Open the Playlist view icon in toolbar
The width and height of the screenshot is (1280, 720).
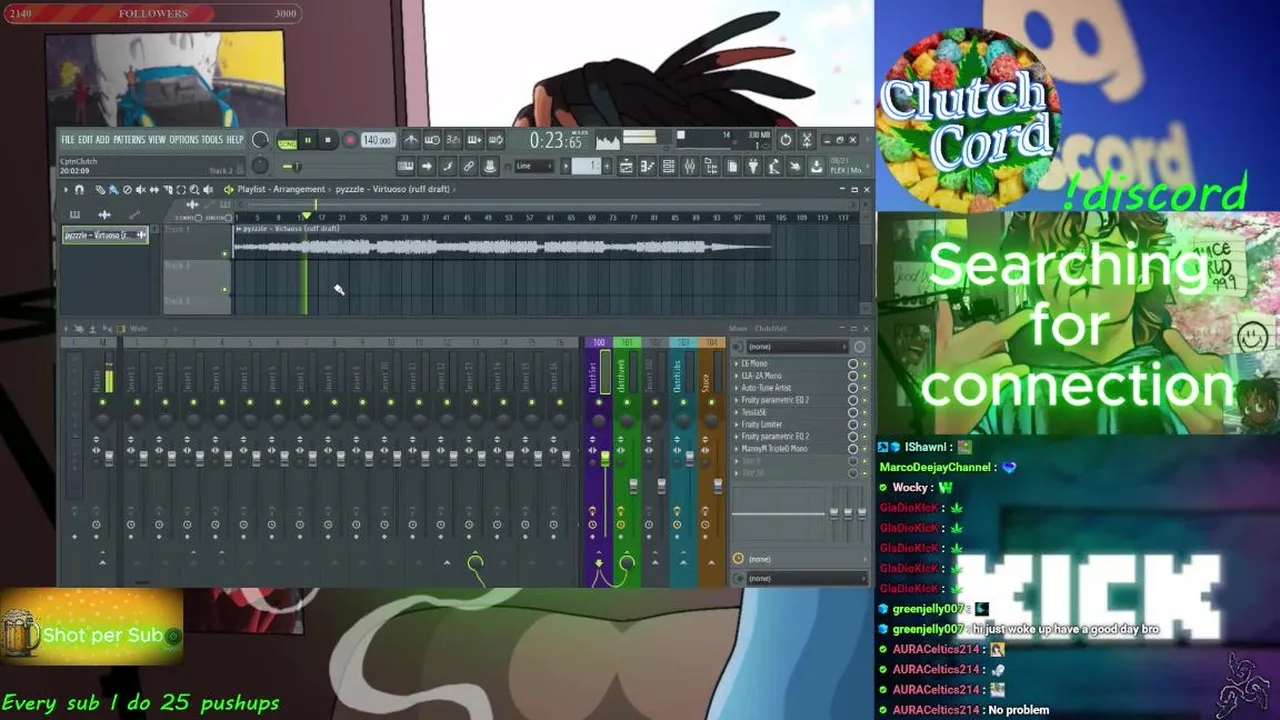click(x=625, y=166)
